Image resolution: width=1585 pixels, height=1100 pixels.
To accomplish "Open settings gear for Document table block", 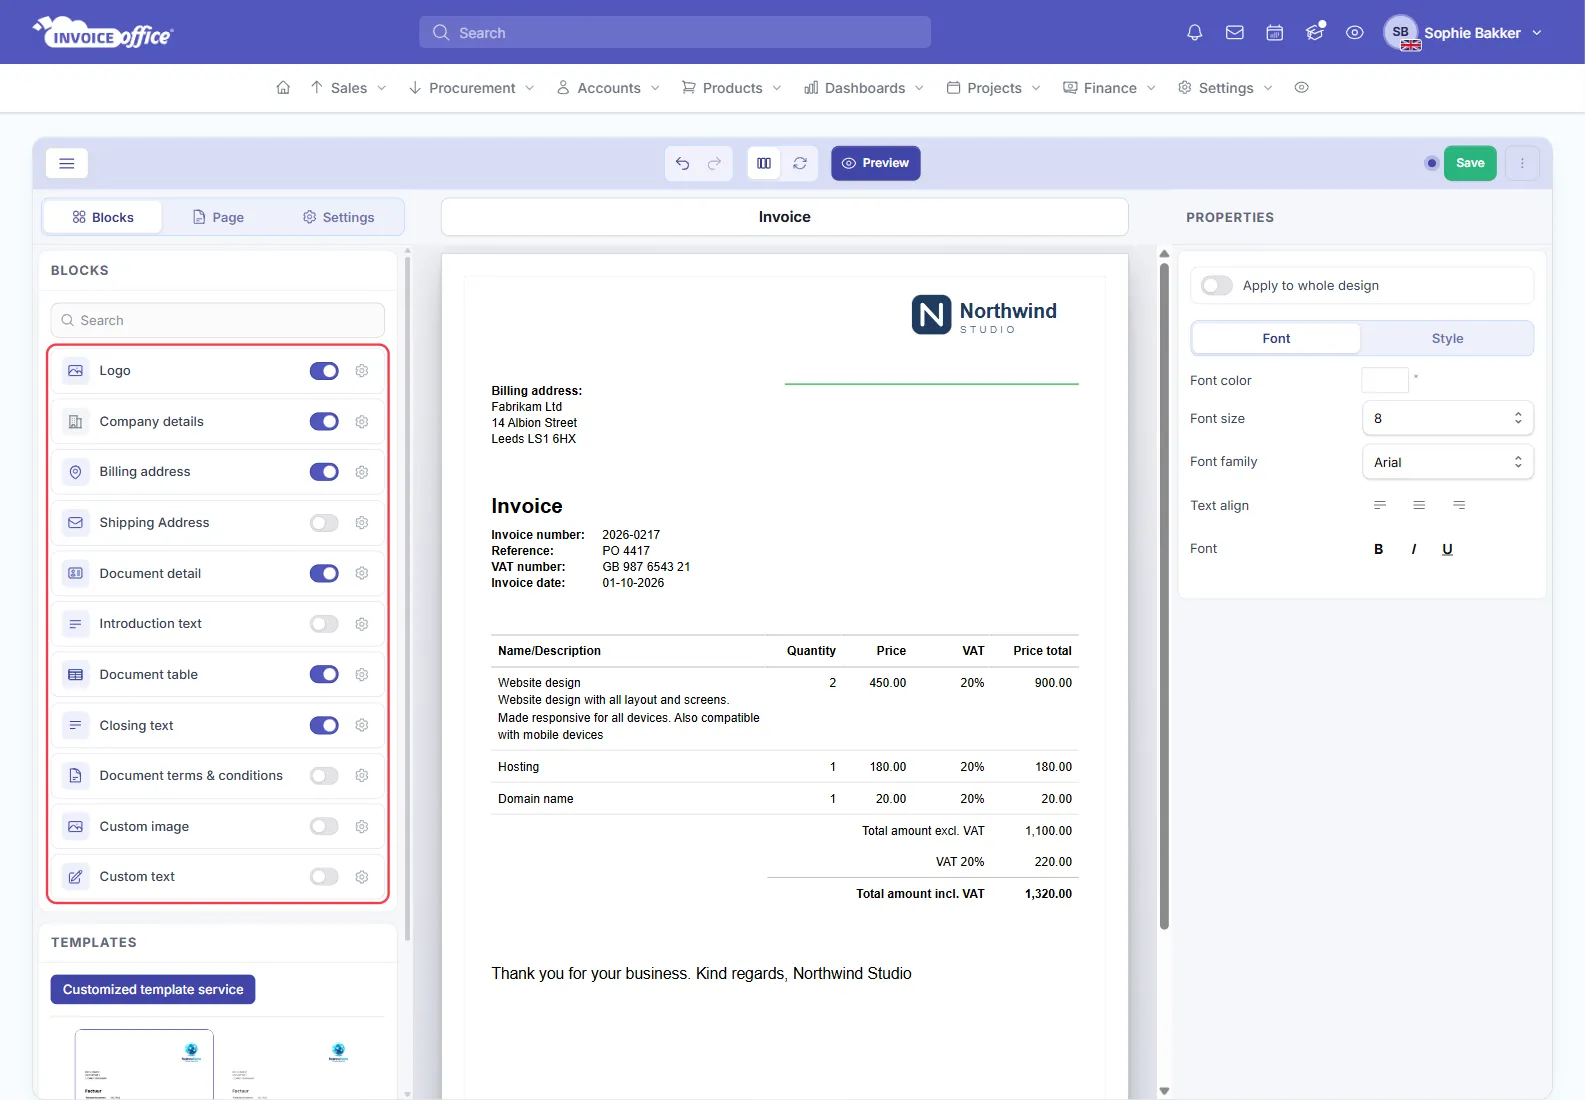I will [362, 675].
